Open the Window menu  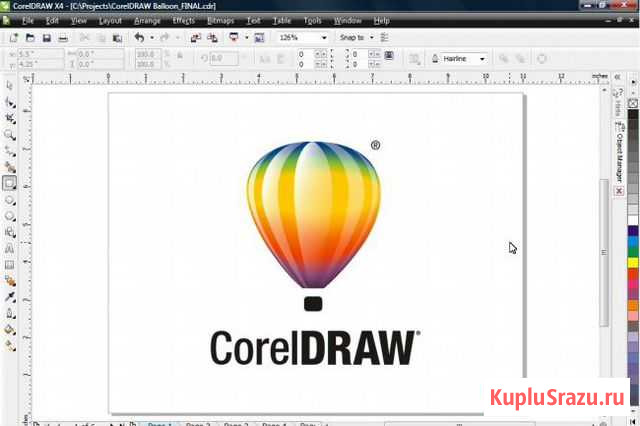(x=348, y=21)
